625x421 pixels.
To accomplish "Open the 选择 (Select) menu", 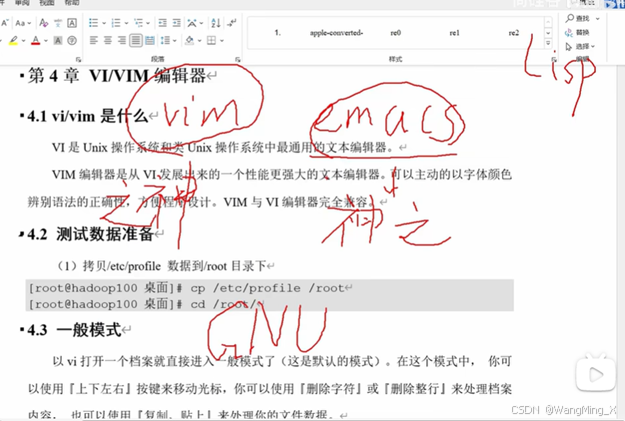I will (580, 47).
